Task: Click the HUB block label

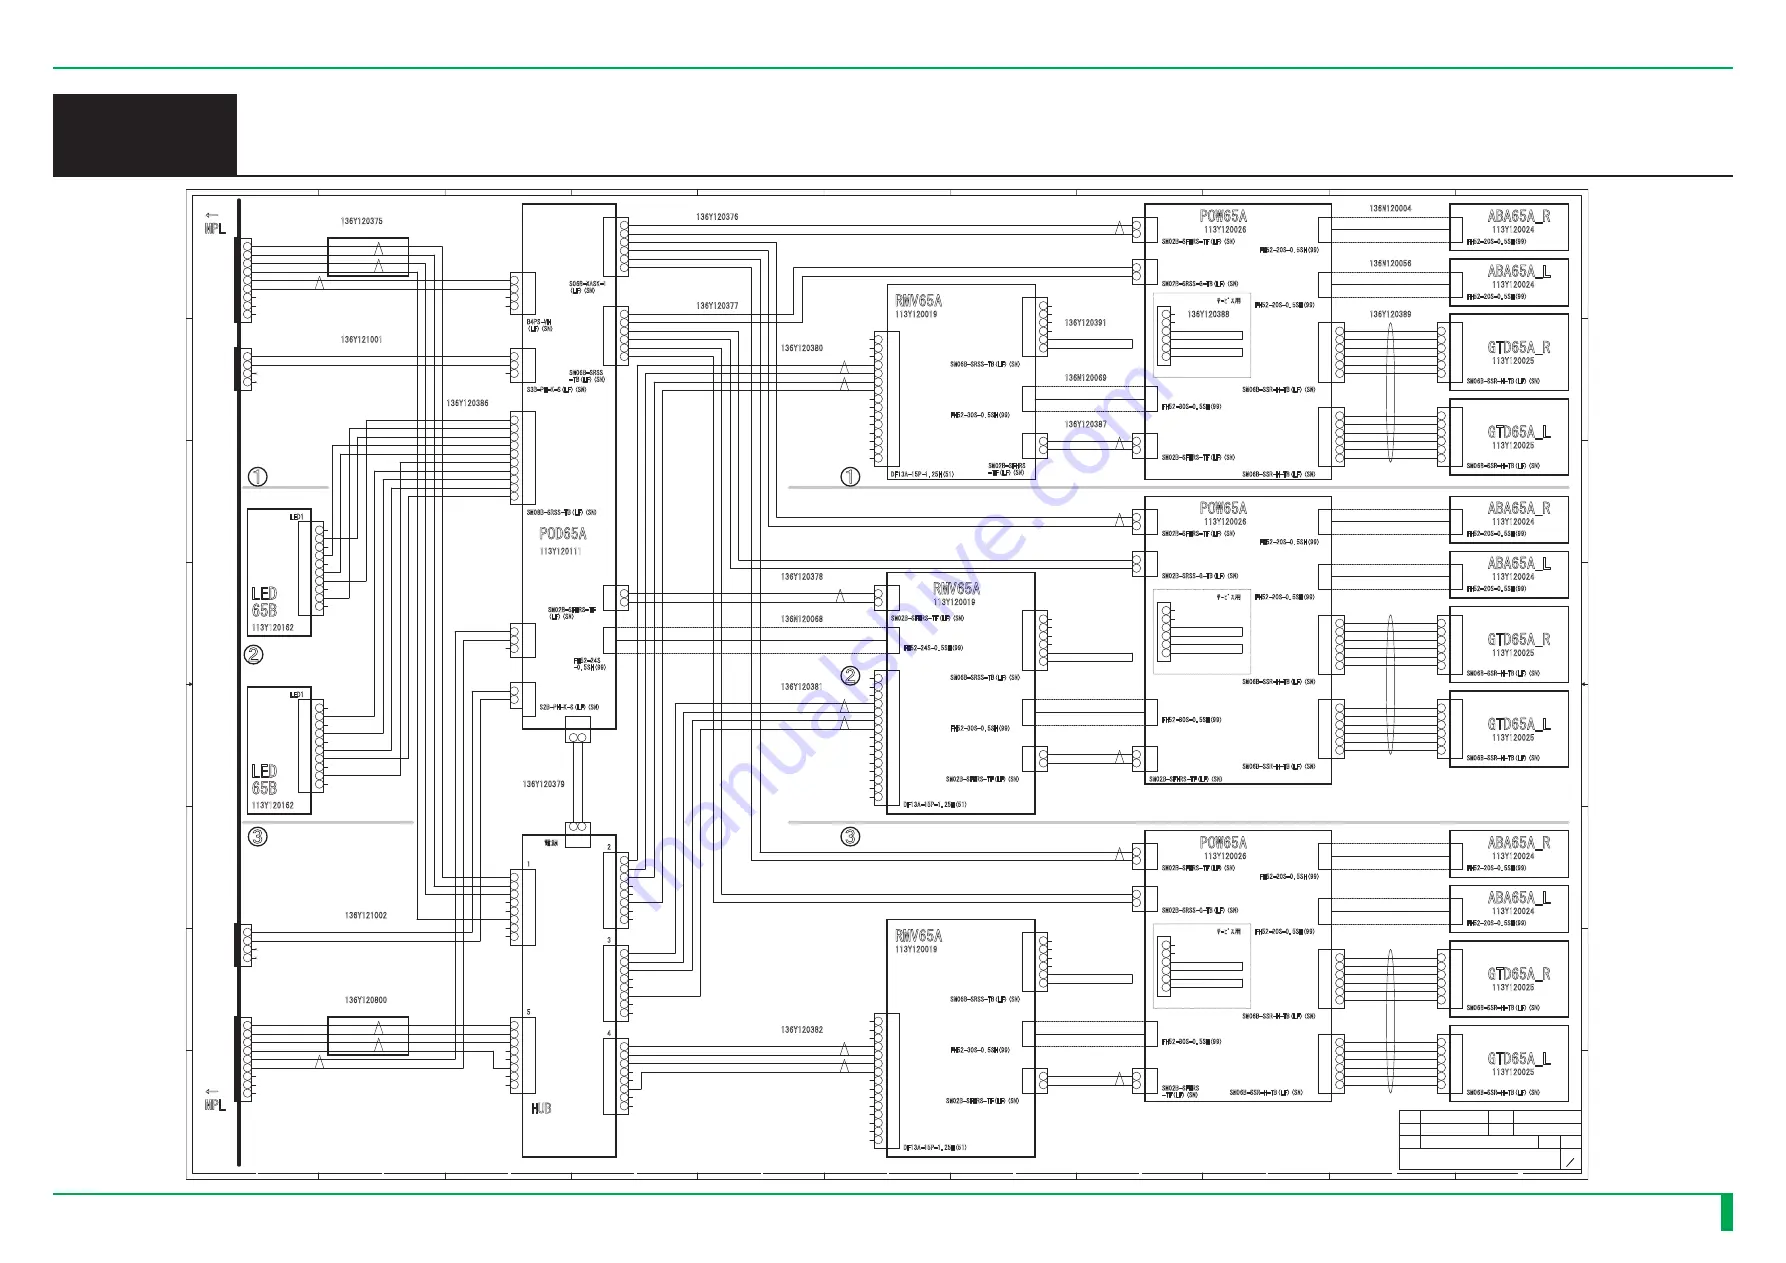Action: [x=541, y=1108]
